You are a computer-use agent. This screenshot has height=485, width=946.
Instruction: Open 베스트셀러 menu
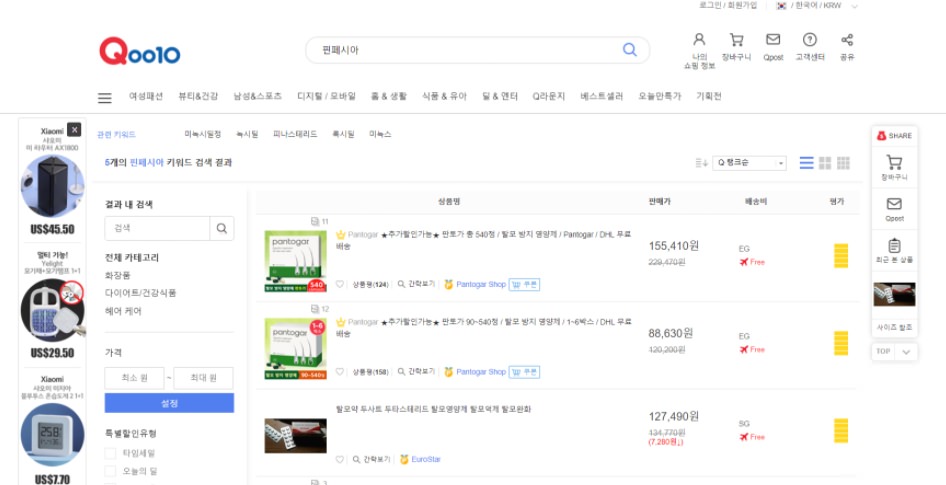coord(602,96)
